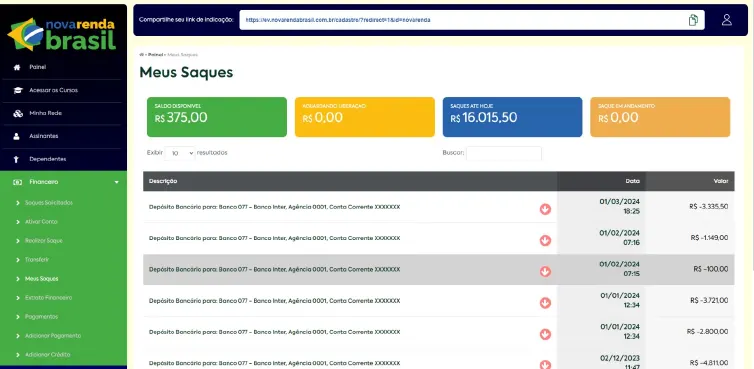Go to Realizar Saque in the sidebar
Image resolution: width=754 pixels, height=369 pixels.
pyautogui.click(x=44, y=241)
